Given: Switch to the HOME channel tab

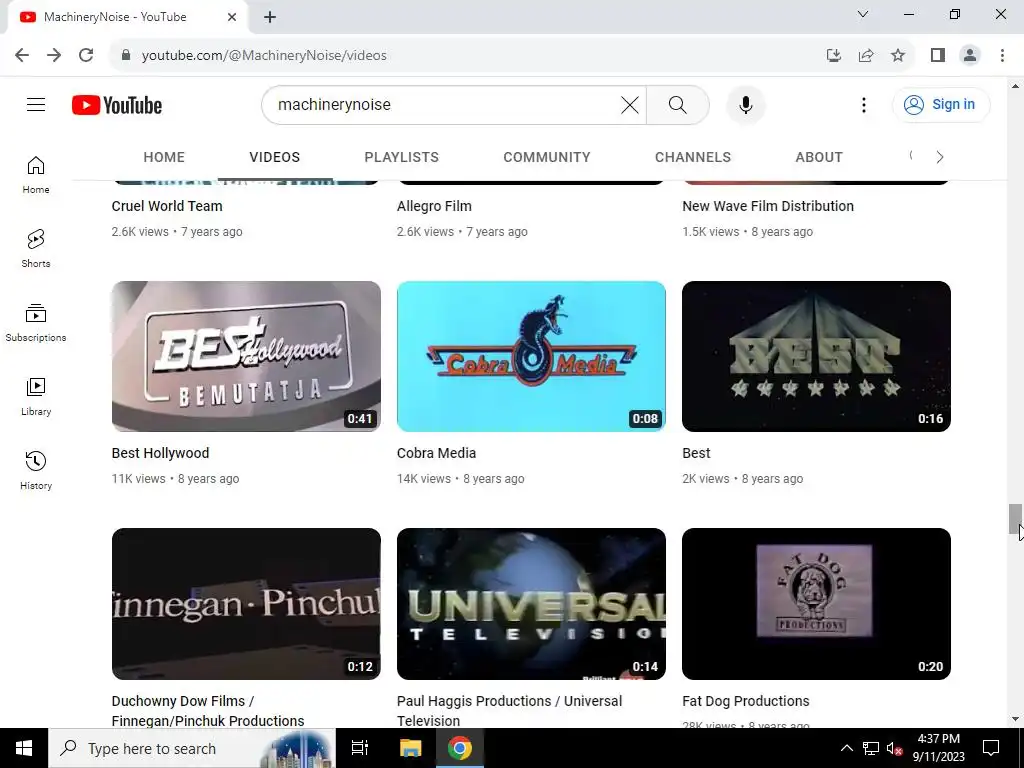Looking at the screenshot, I should pyautogui.click(x=164, y=157).
